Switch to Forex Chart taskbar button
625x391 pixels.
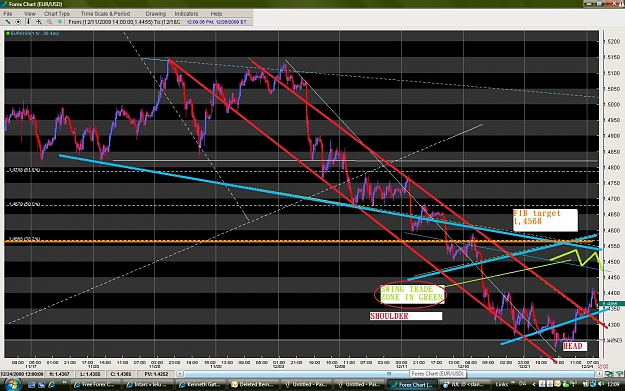[412, 385]
